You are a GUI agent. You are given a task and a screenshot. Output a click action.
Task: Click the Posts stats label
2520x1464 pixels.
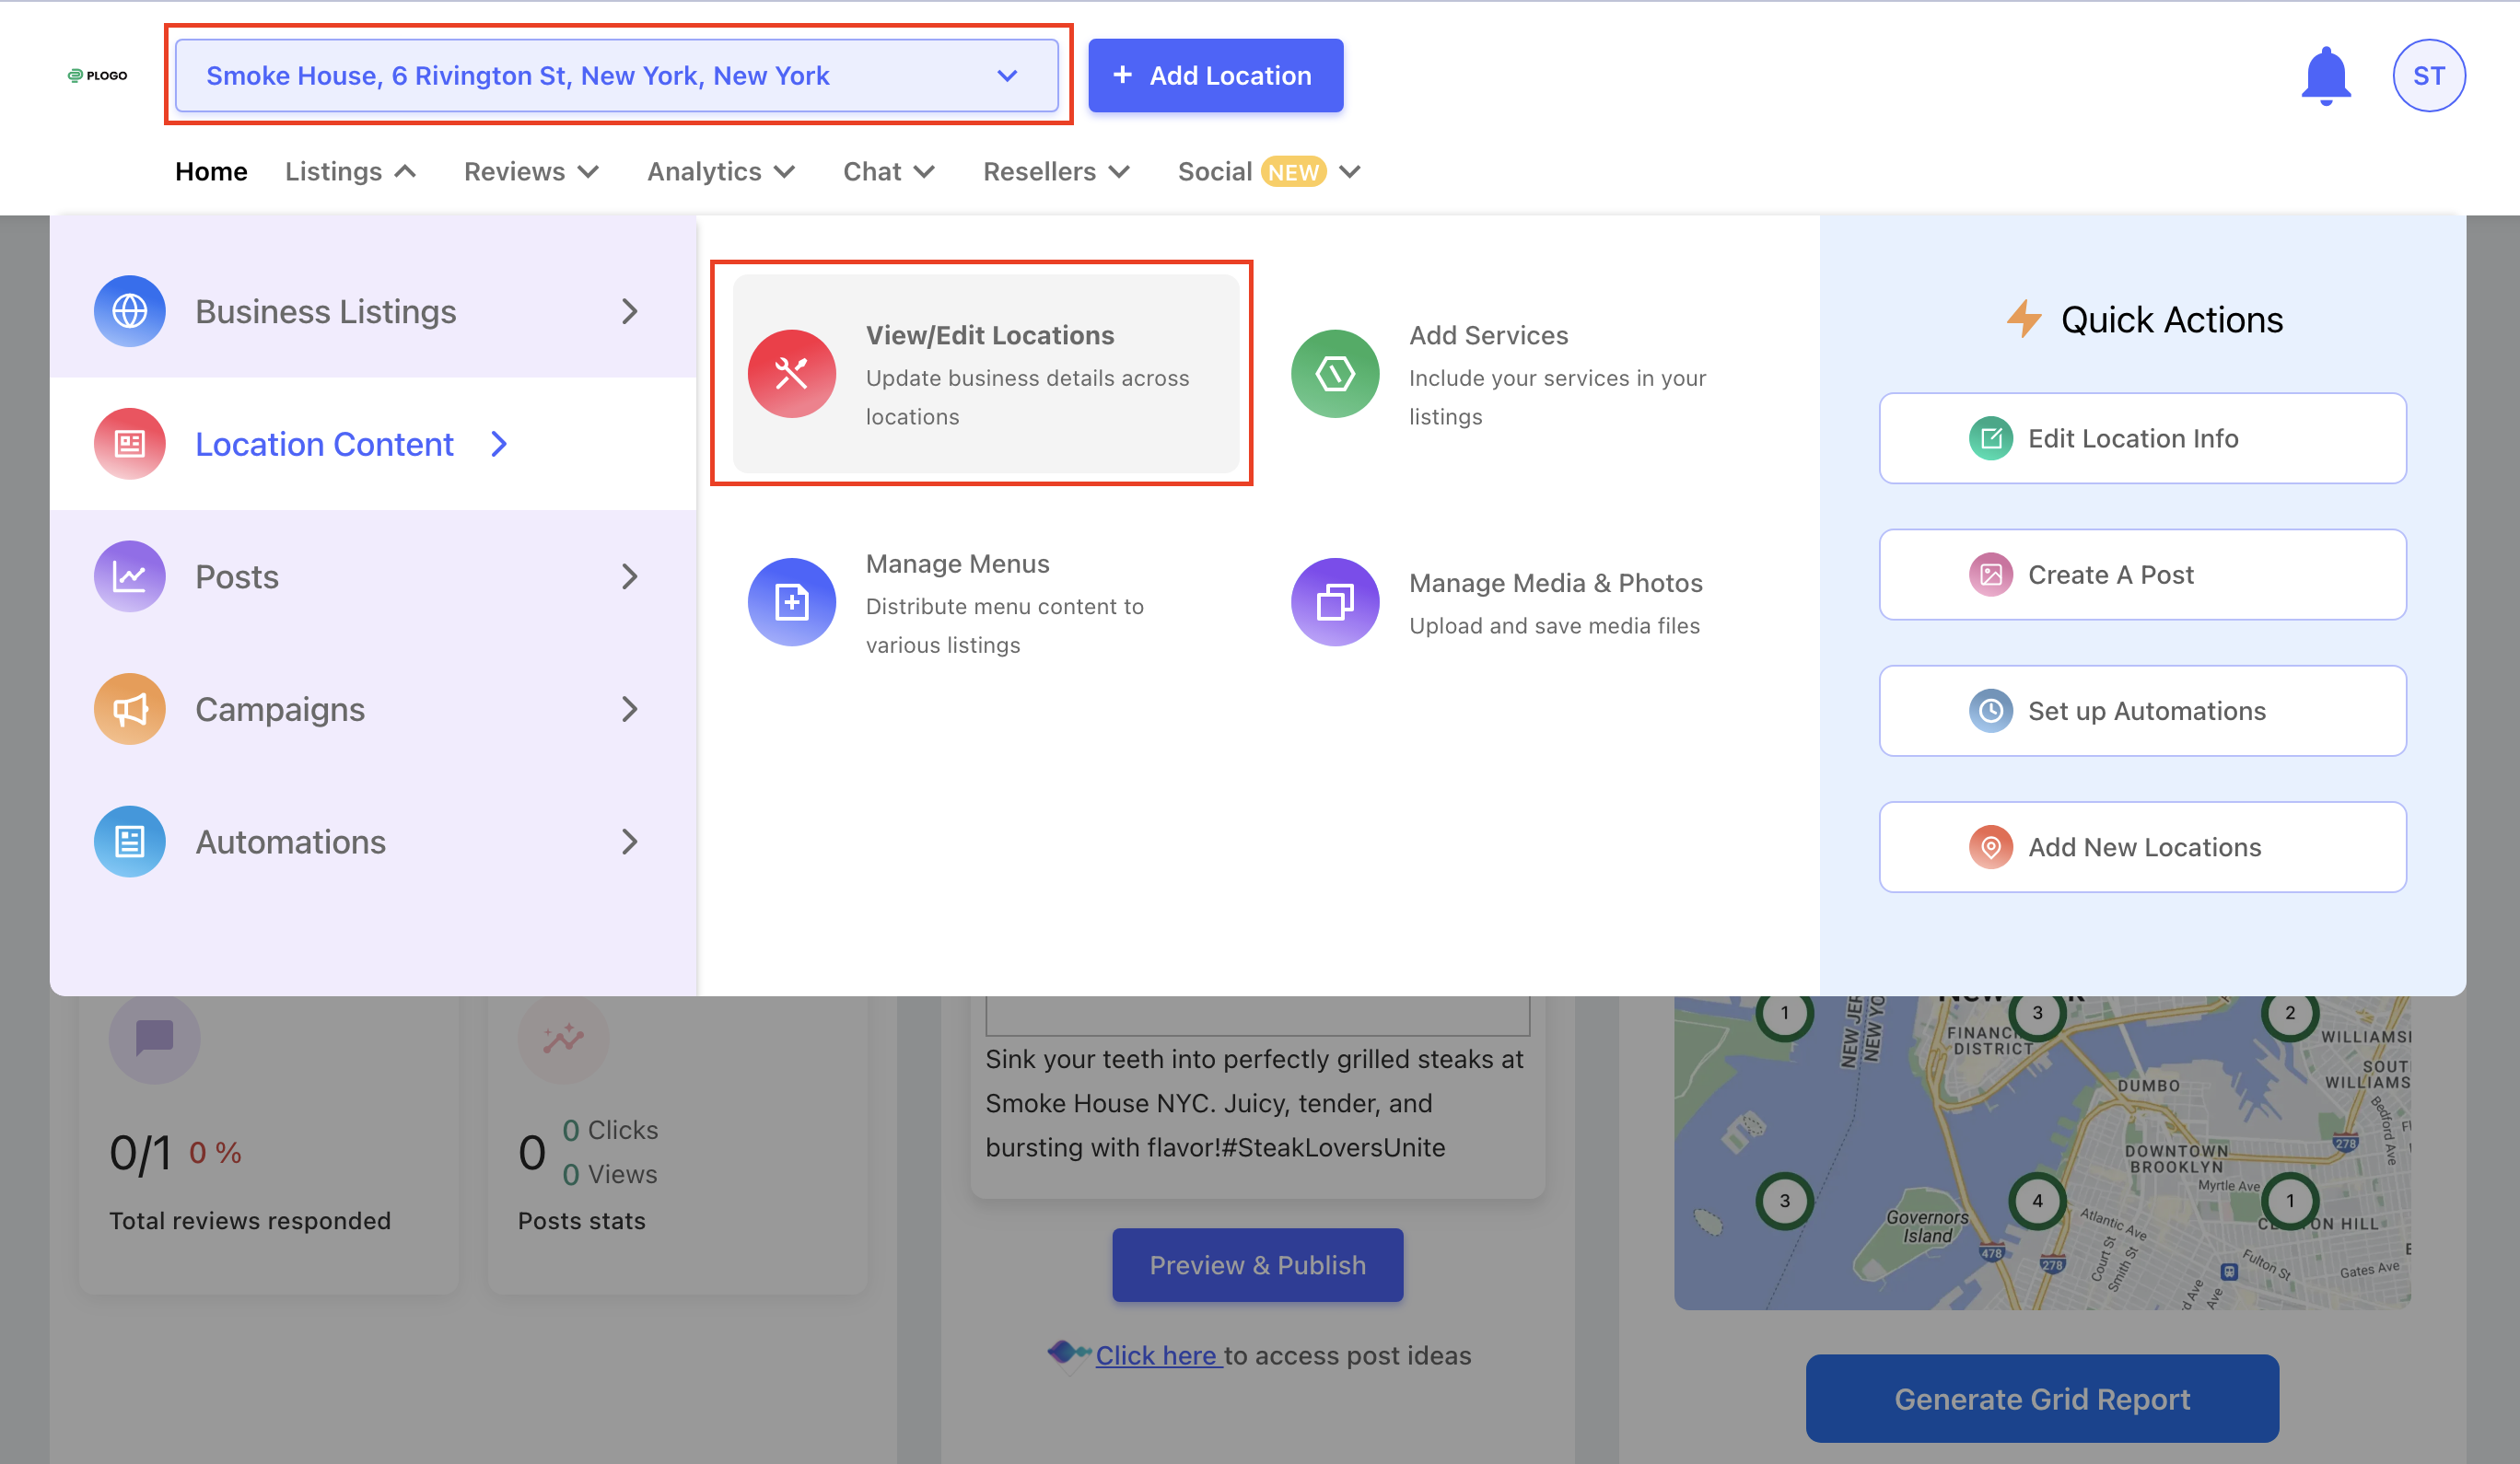pos(581,1220)
